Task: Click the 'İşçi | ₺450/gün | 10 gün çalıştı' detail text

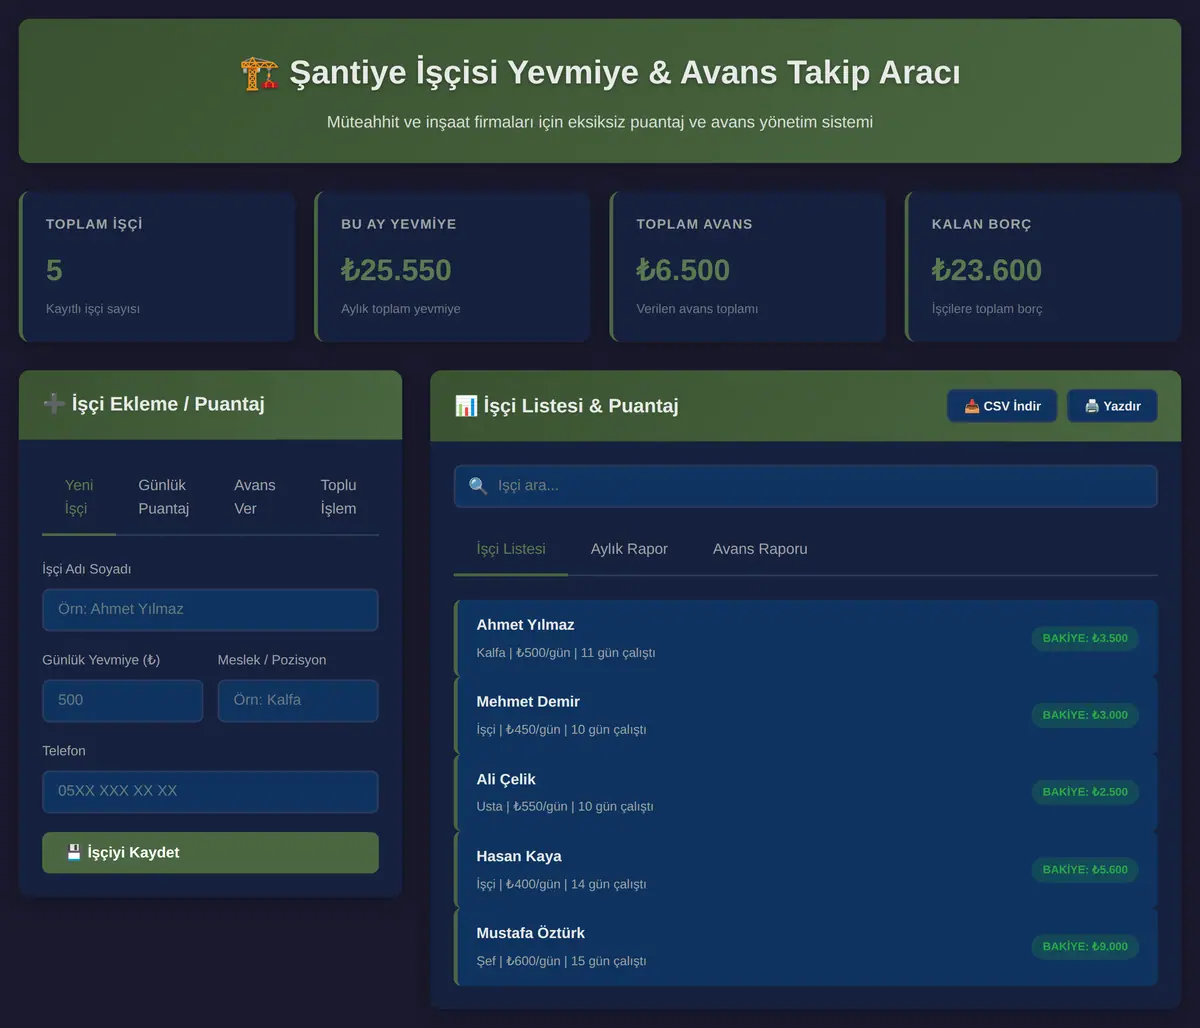Action: point(561,730)
